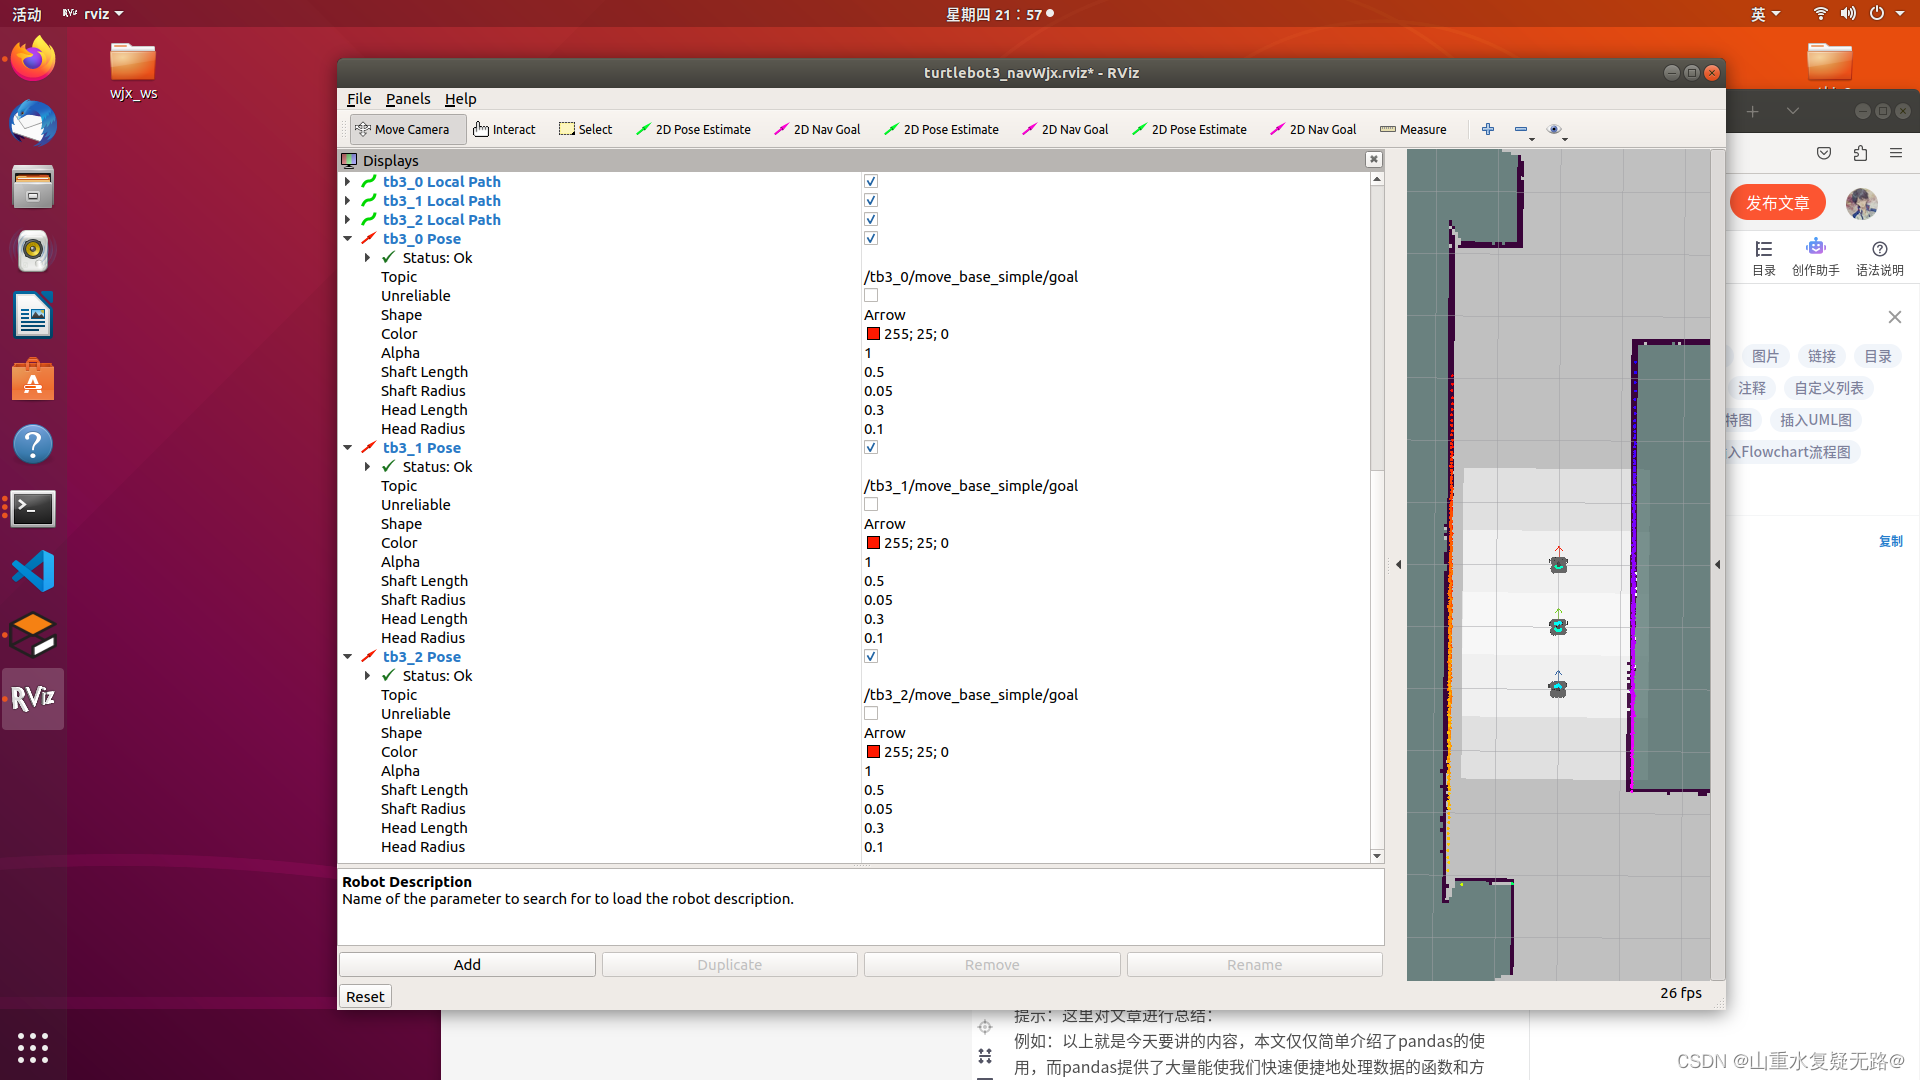
Task: Activate the Interact tool
Action: [x=504, y=129]
